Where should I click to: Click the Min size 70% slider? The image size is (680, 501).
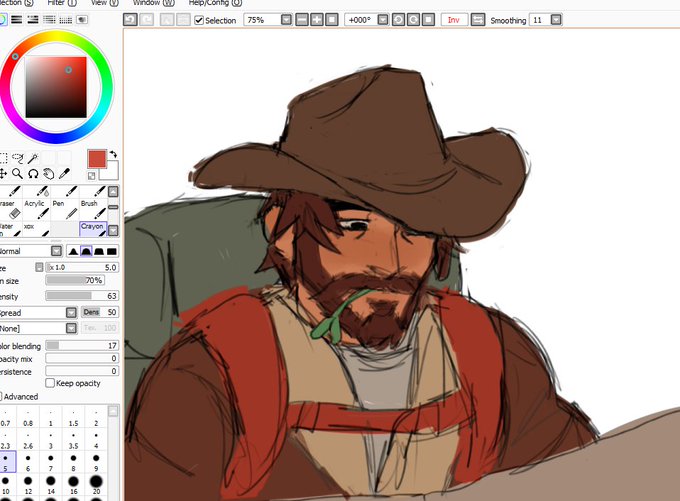coord(75,280)
